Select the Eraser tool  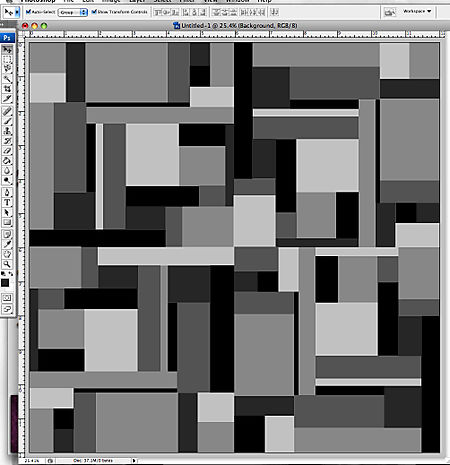click(7, 151)
